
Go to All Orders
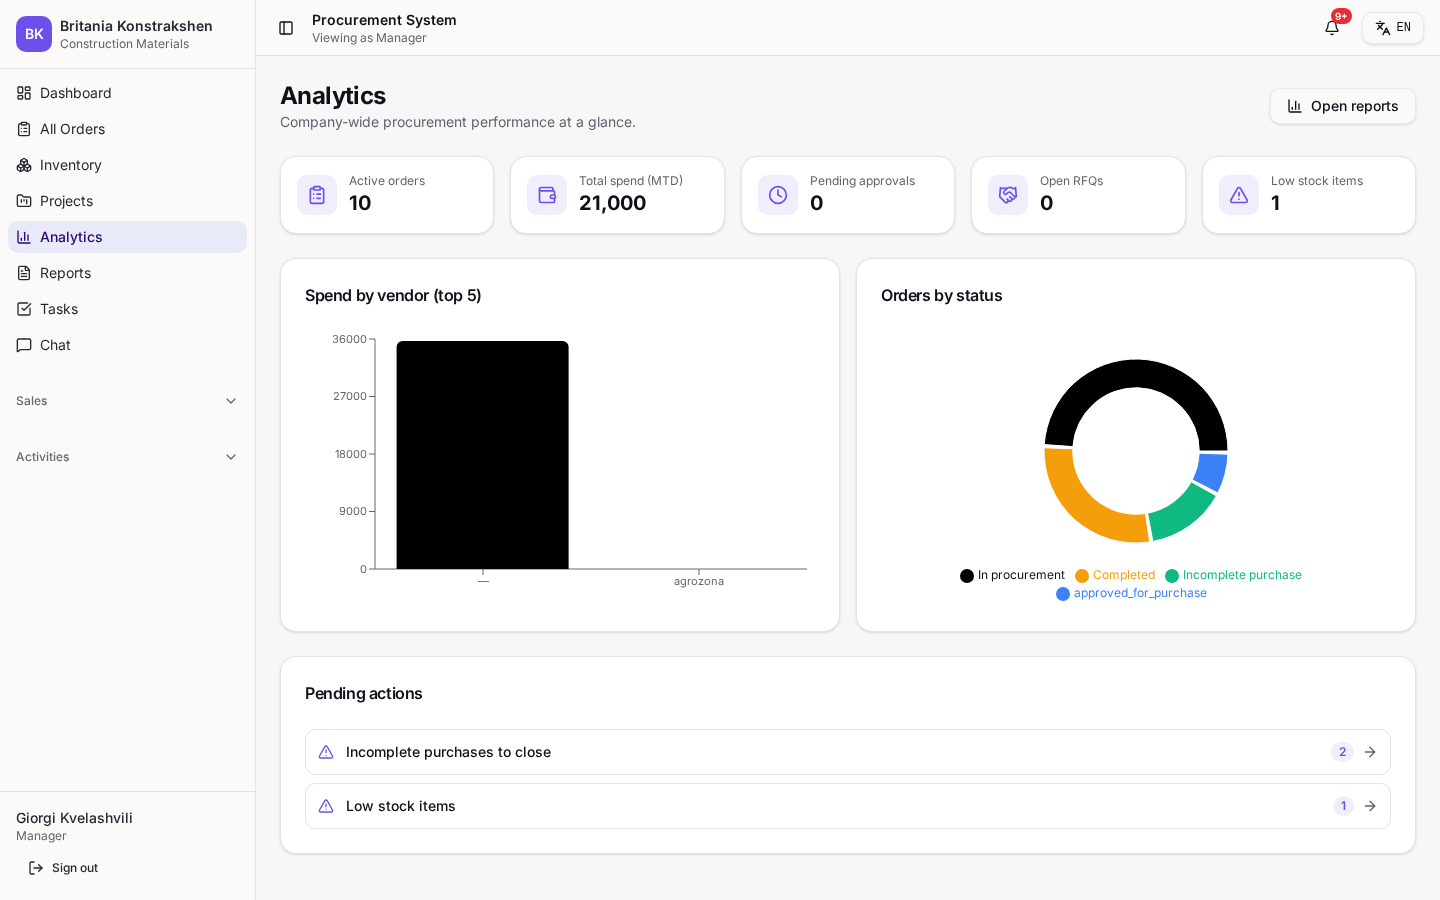tap(128, 129)
